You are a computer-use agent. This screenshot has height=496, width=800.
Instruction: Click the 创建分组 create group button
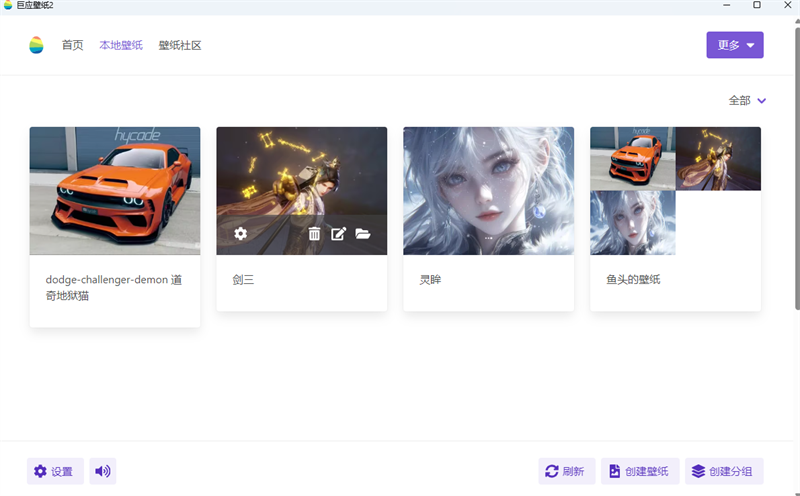click(x=724, y=471)
